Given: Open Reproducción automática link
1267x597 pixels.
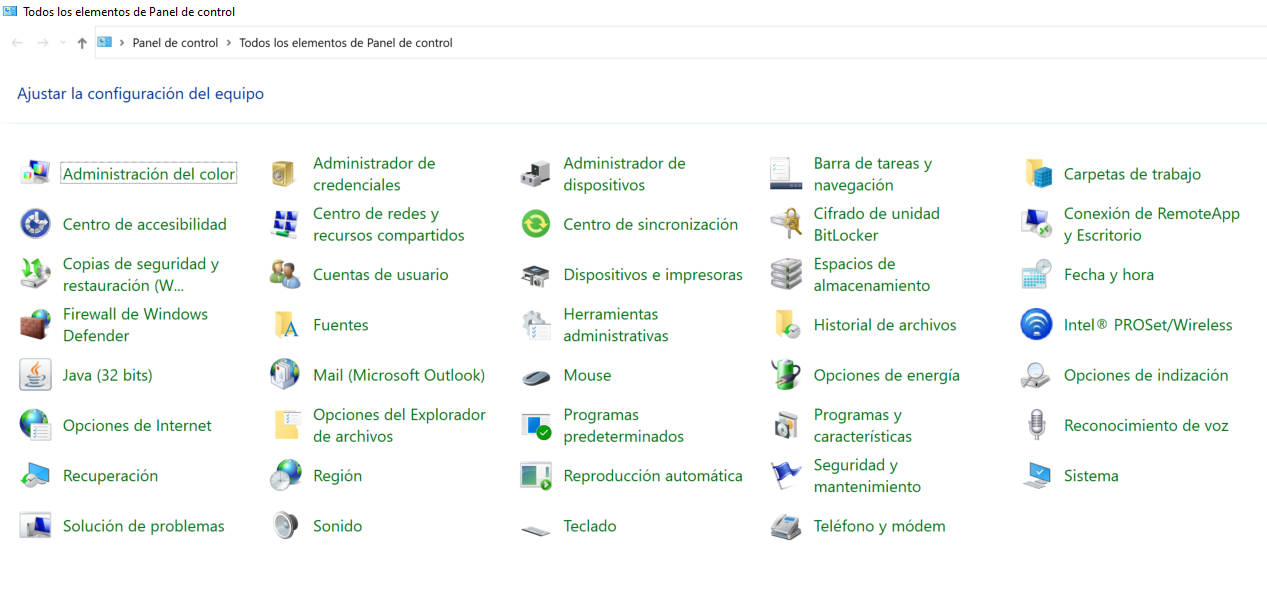Looking at the screenshot, I should (x=652, y=476).
